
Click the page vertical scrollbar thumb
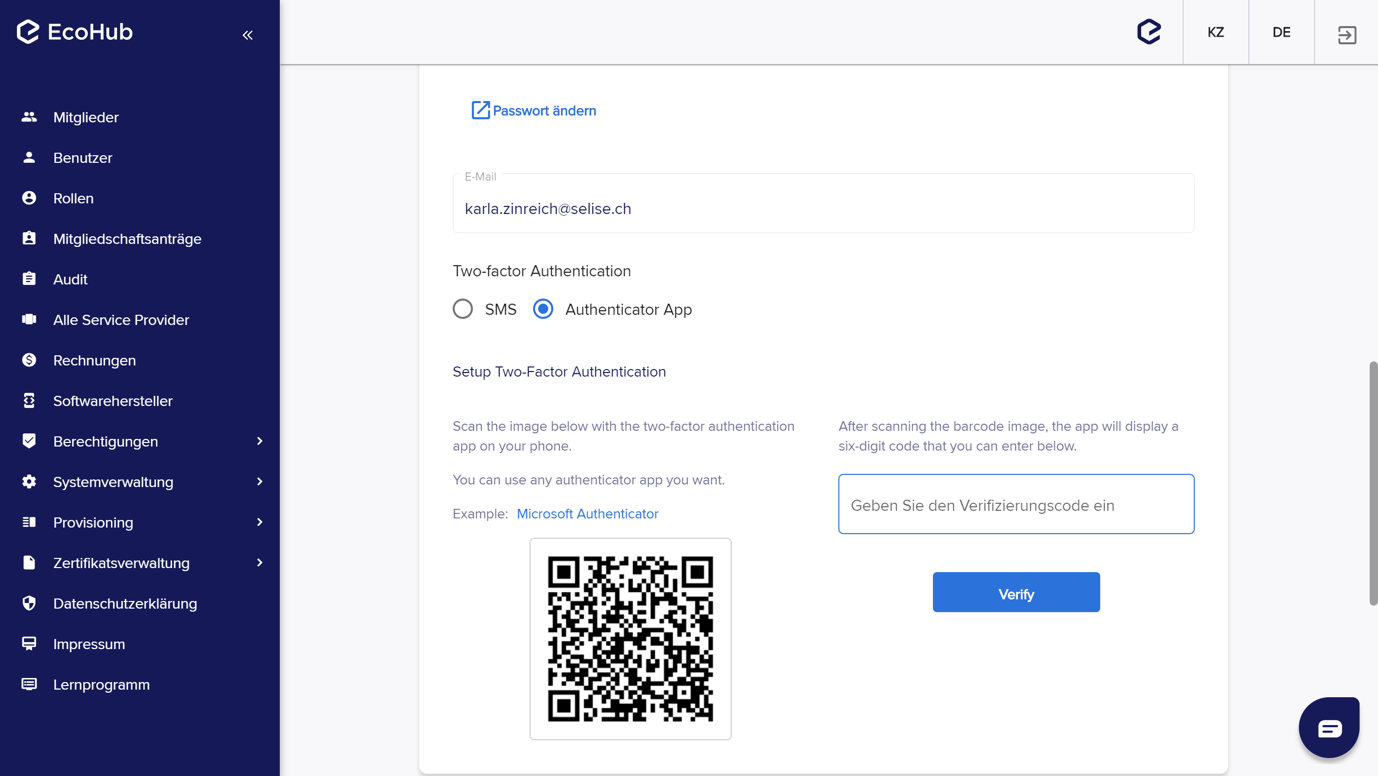click(1373, 483)
